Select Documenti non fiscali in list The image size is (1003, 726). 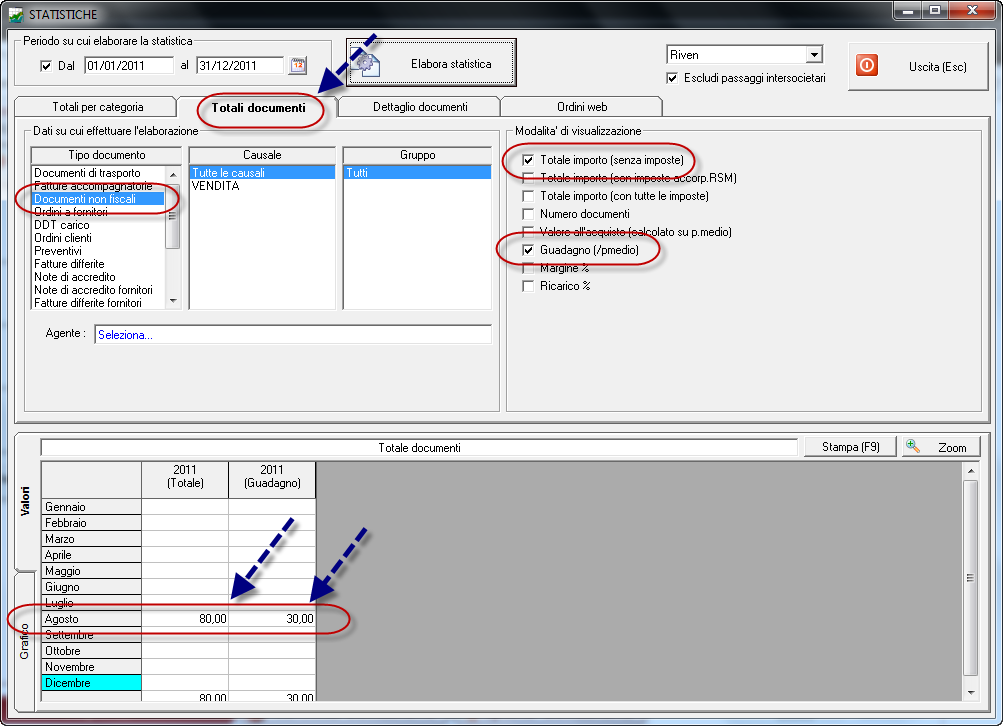[99, 199]
